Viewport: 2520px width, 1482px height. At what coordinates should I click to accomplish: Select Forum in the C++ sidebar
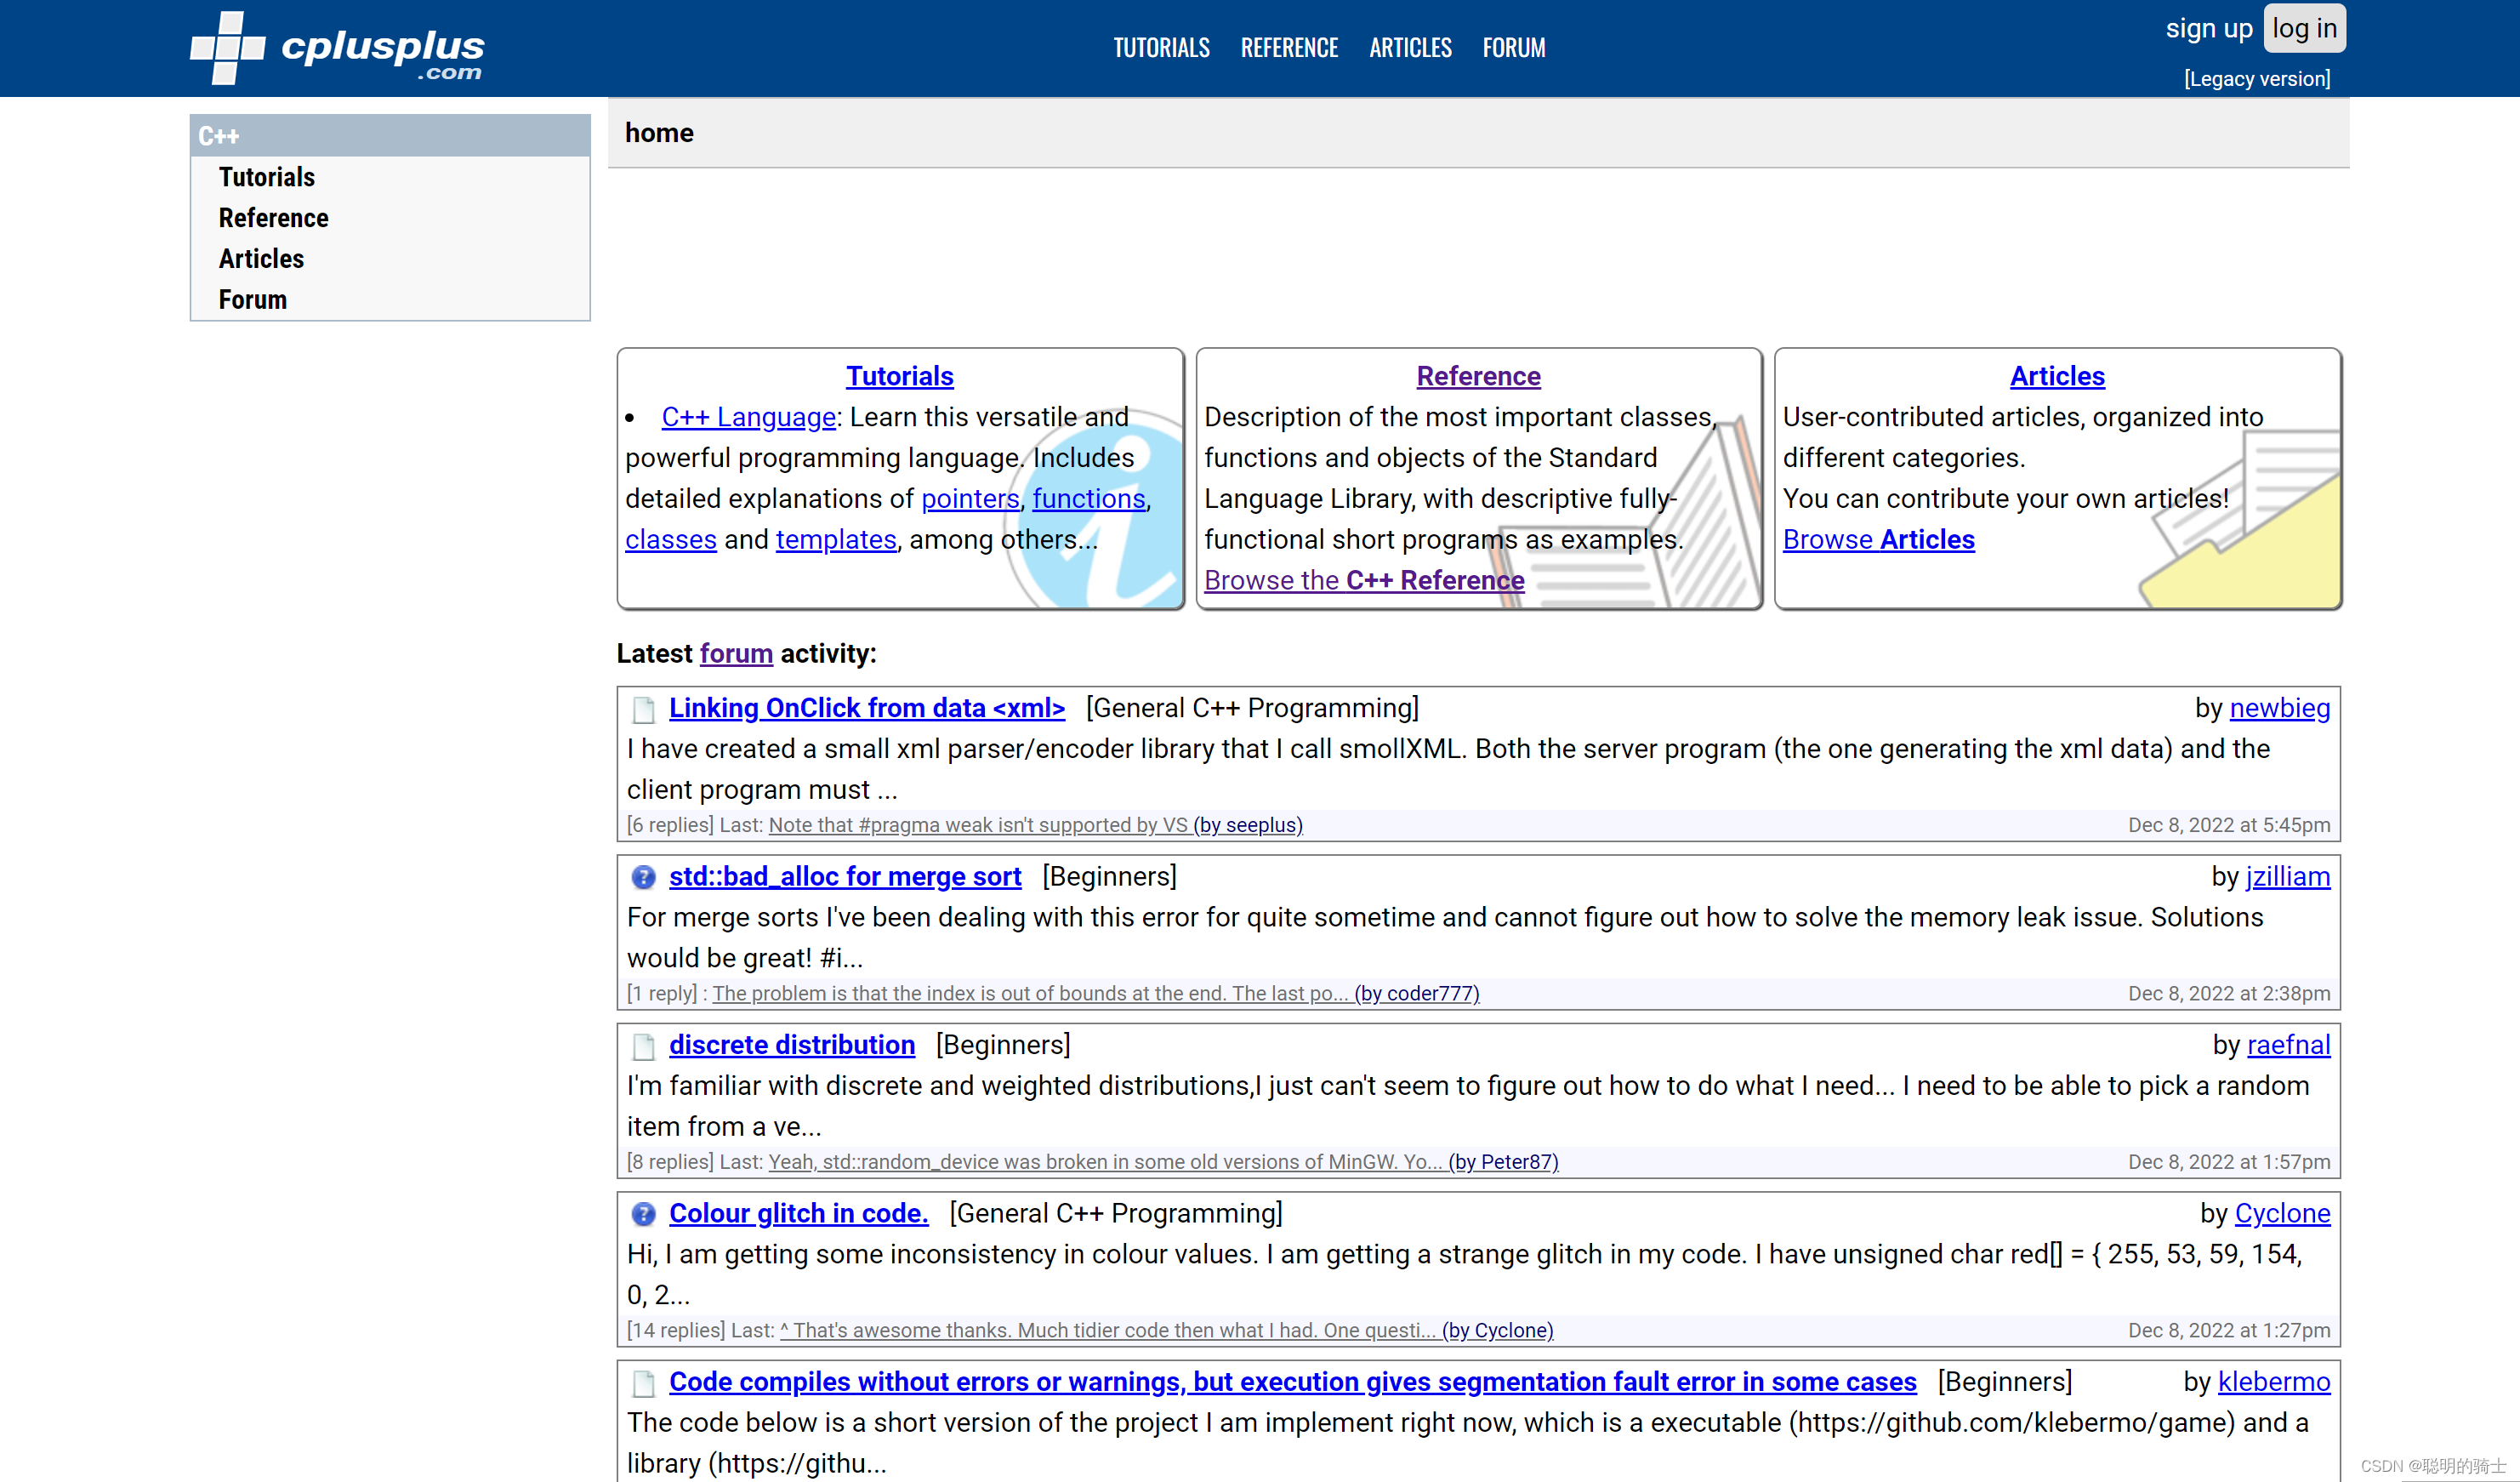point(252,300)
